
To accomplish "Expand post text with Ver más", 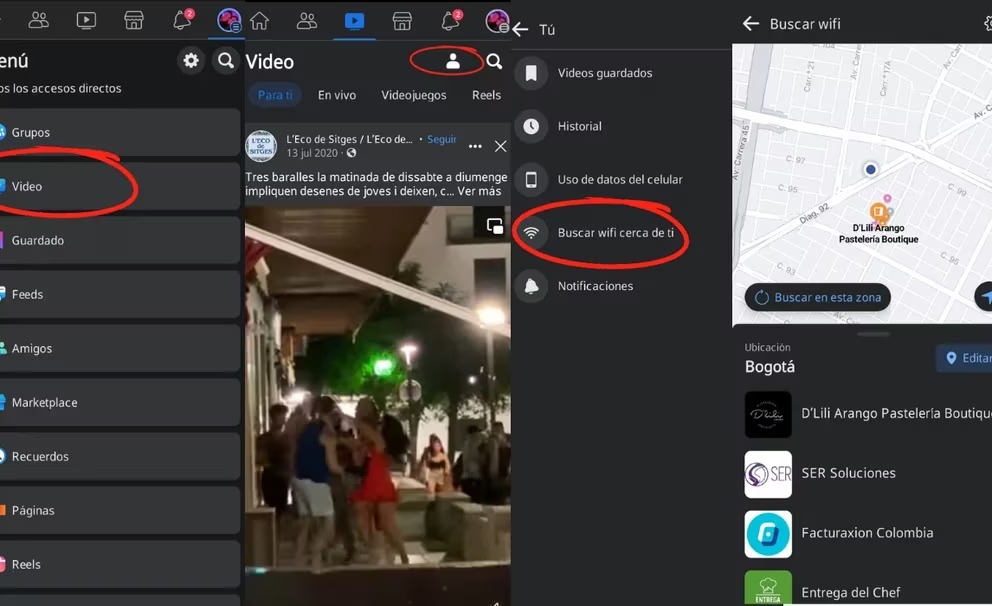I will pyautogui.click(x=479, y=191).
